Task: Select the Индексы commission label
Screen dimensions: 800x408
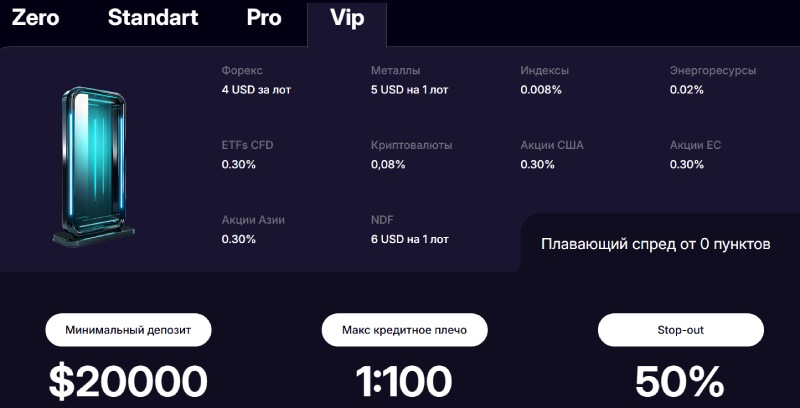Action: pyautogui.click(x=544, y=71)
